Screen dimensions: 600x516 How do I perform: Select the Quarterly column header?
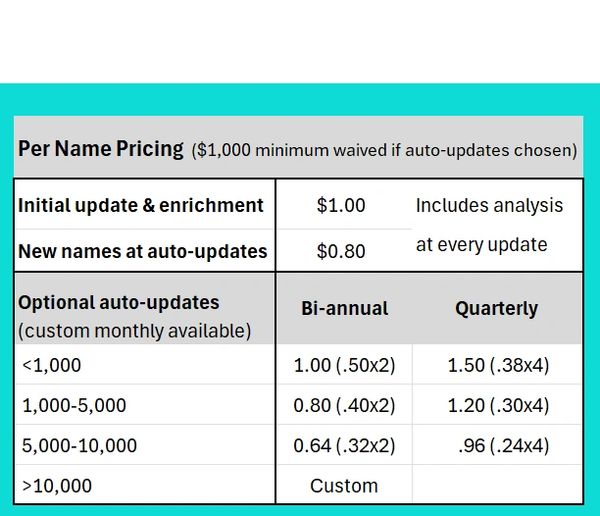click(496, 309)
